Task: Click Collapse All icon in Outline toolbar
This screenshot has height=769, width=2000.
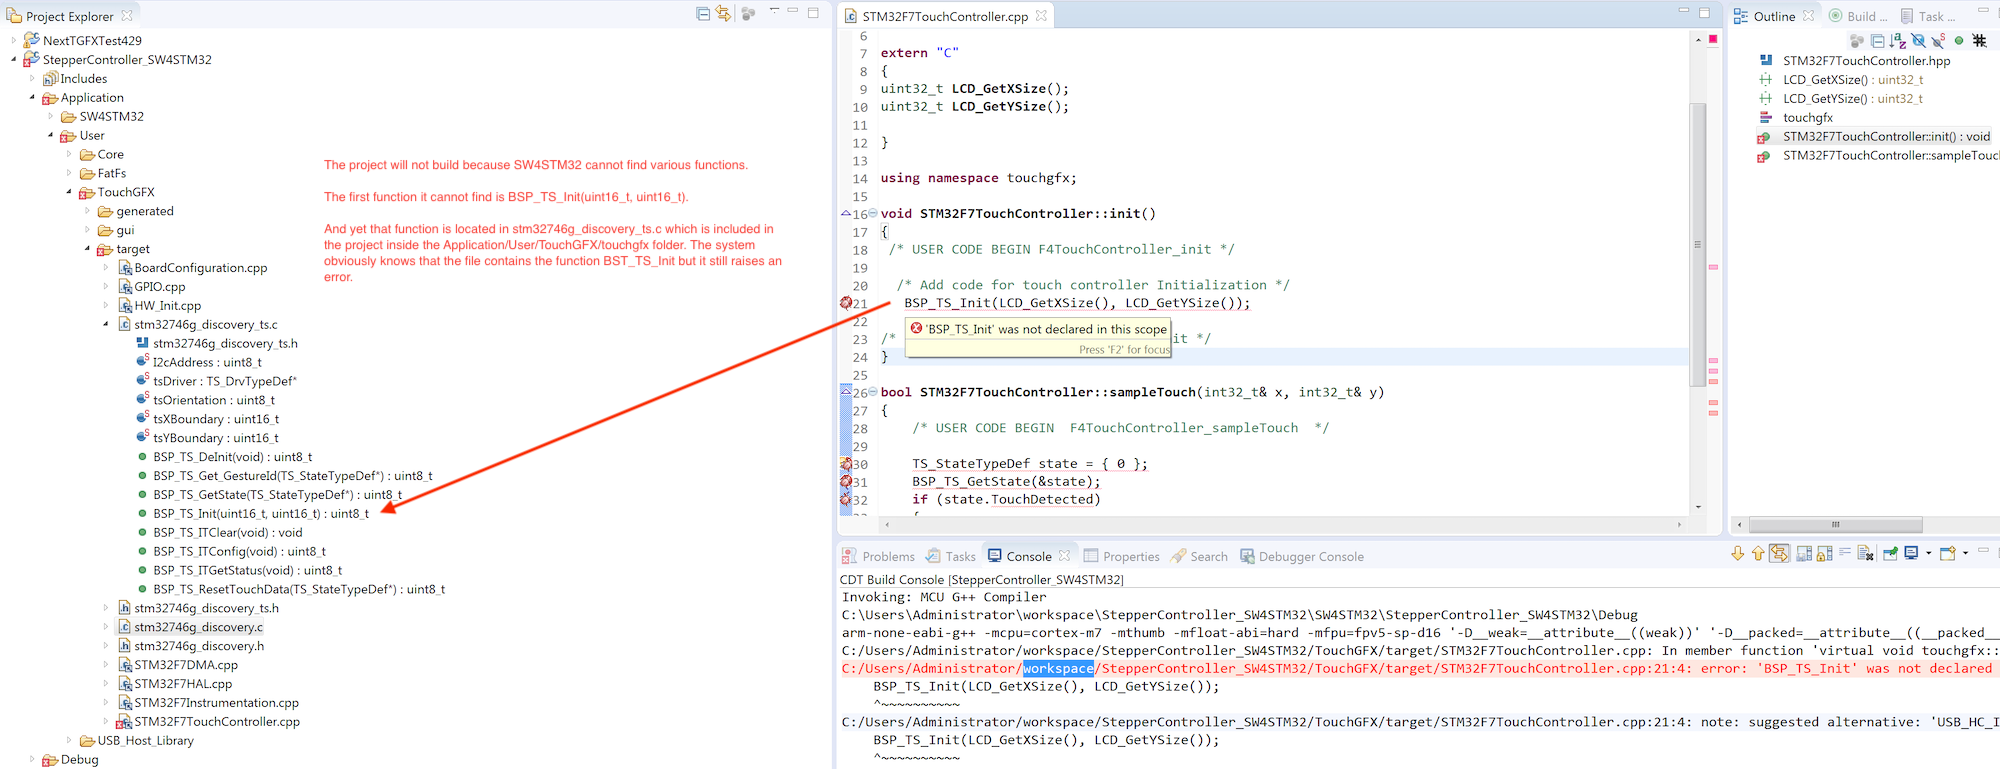Action: 1877,41
